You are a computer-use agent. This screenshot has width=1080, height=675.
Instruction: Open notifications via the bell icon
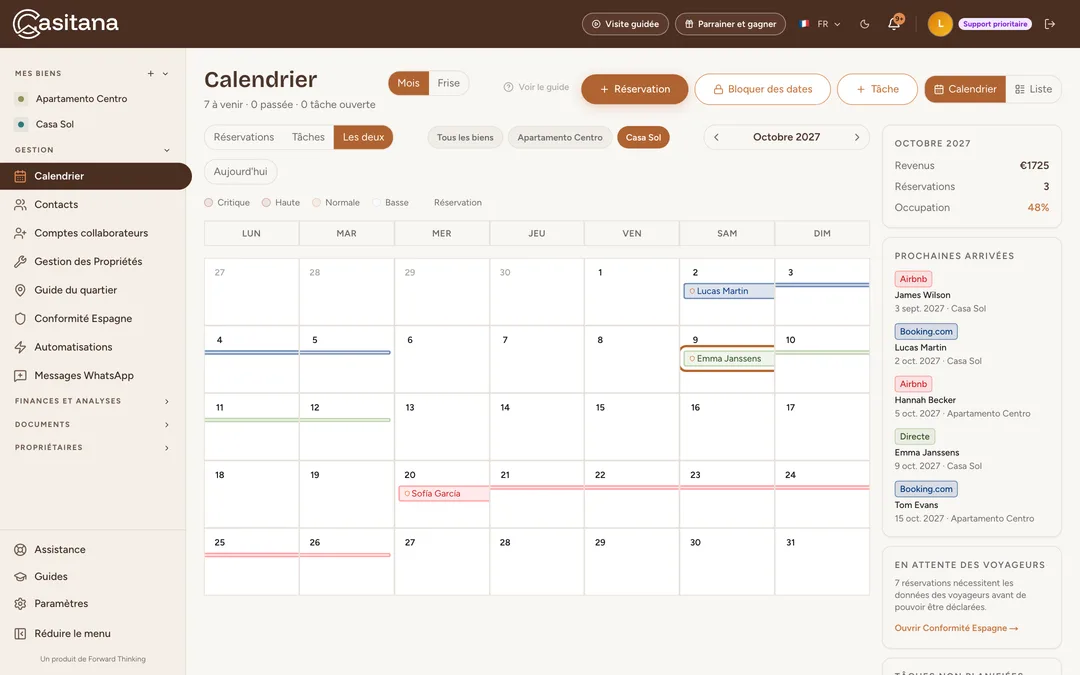pos(894,24)
